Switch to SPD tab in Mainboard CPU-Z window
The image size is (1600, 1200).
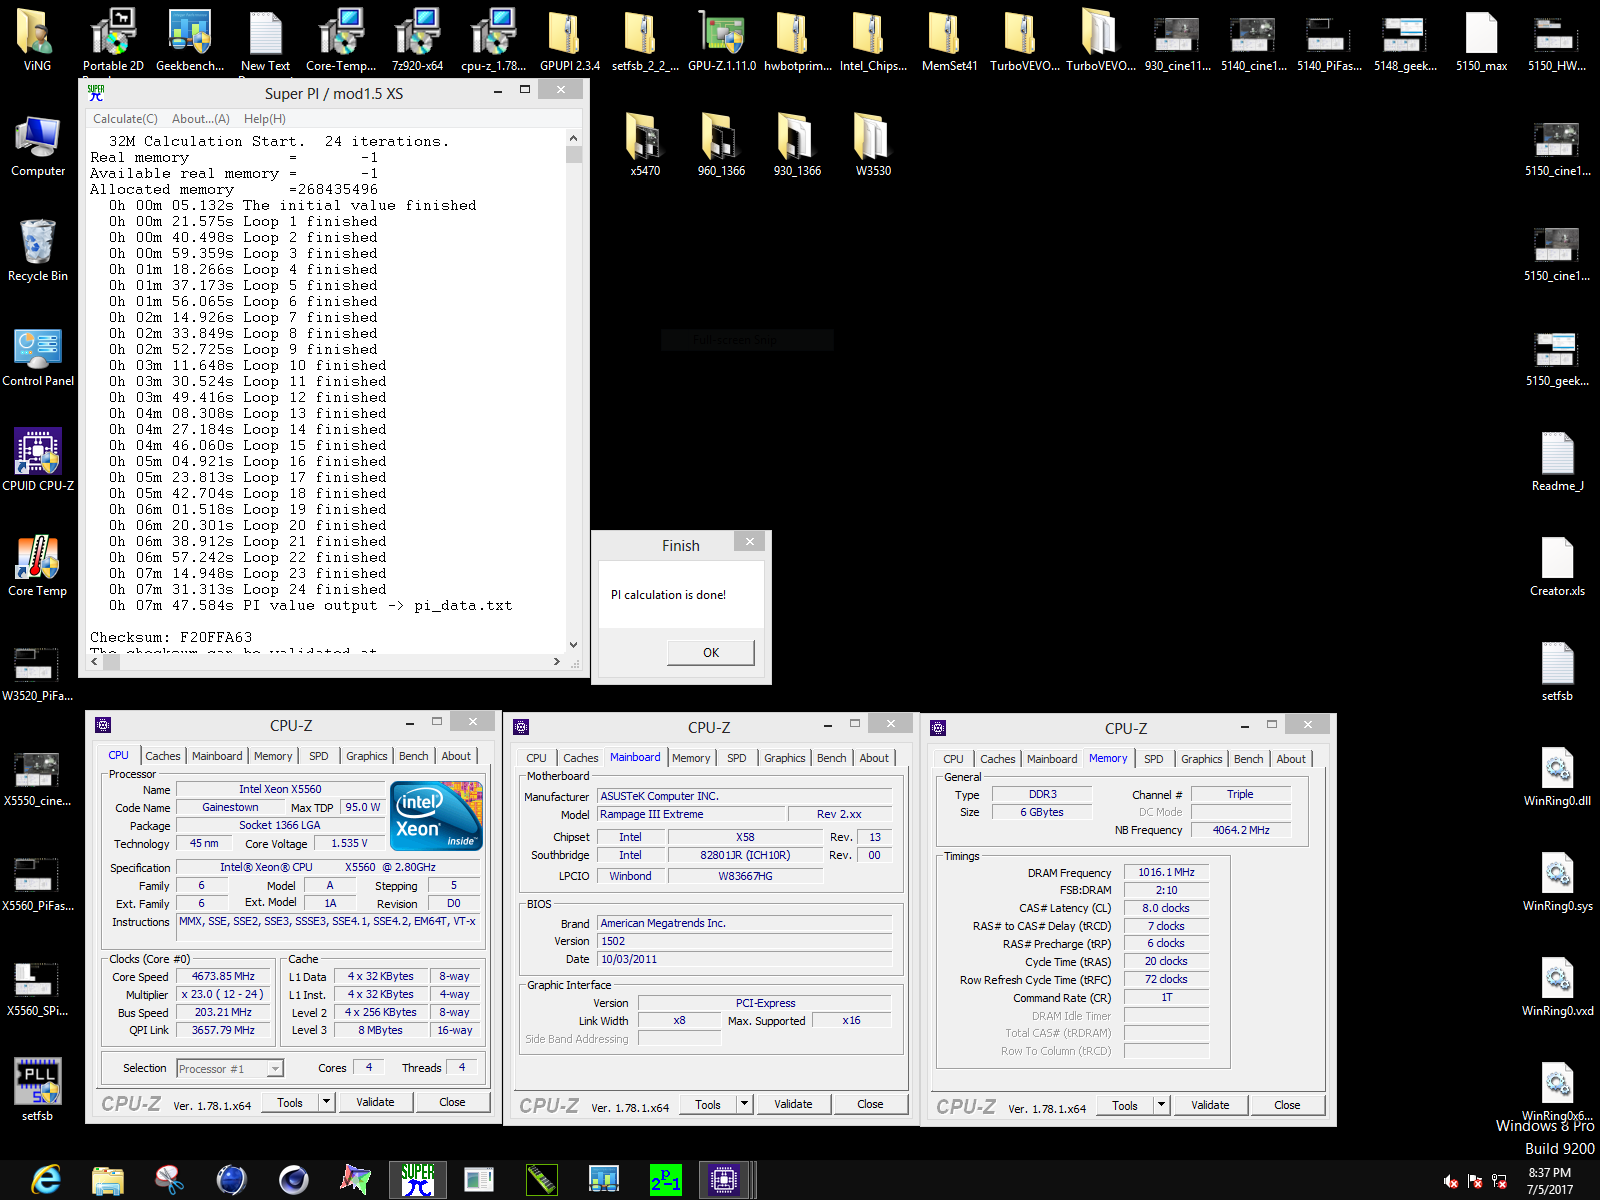coord(736,758)
